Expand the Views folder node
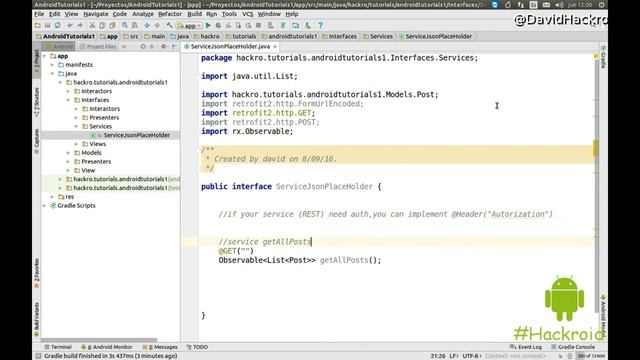Viewport: 640px width, 360px height. pos(76,144)
